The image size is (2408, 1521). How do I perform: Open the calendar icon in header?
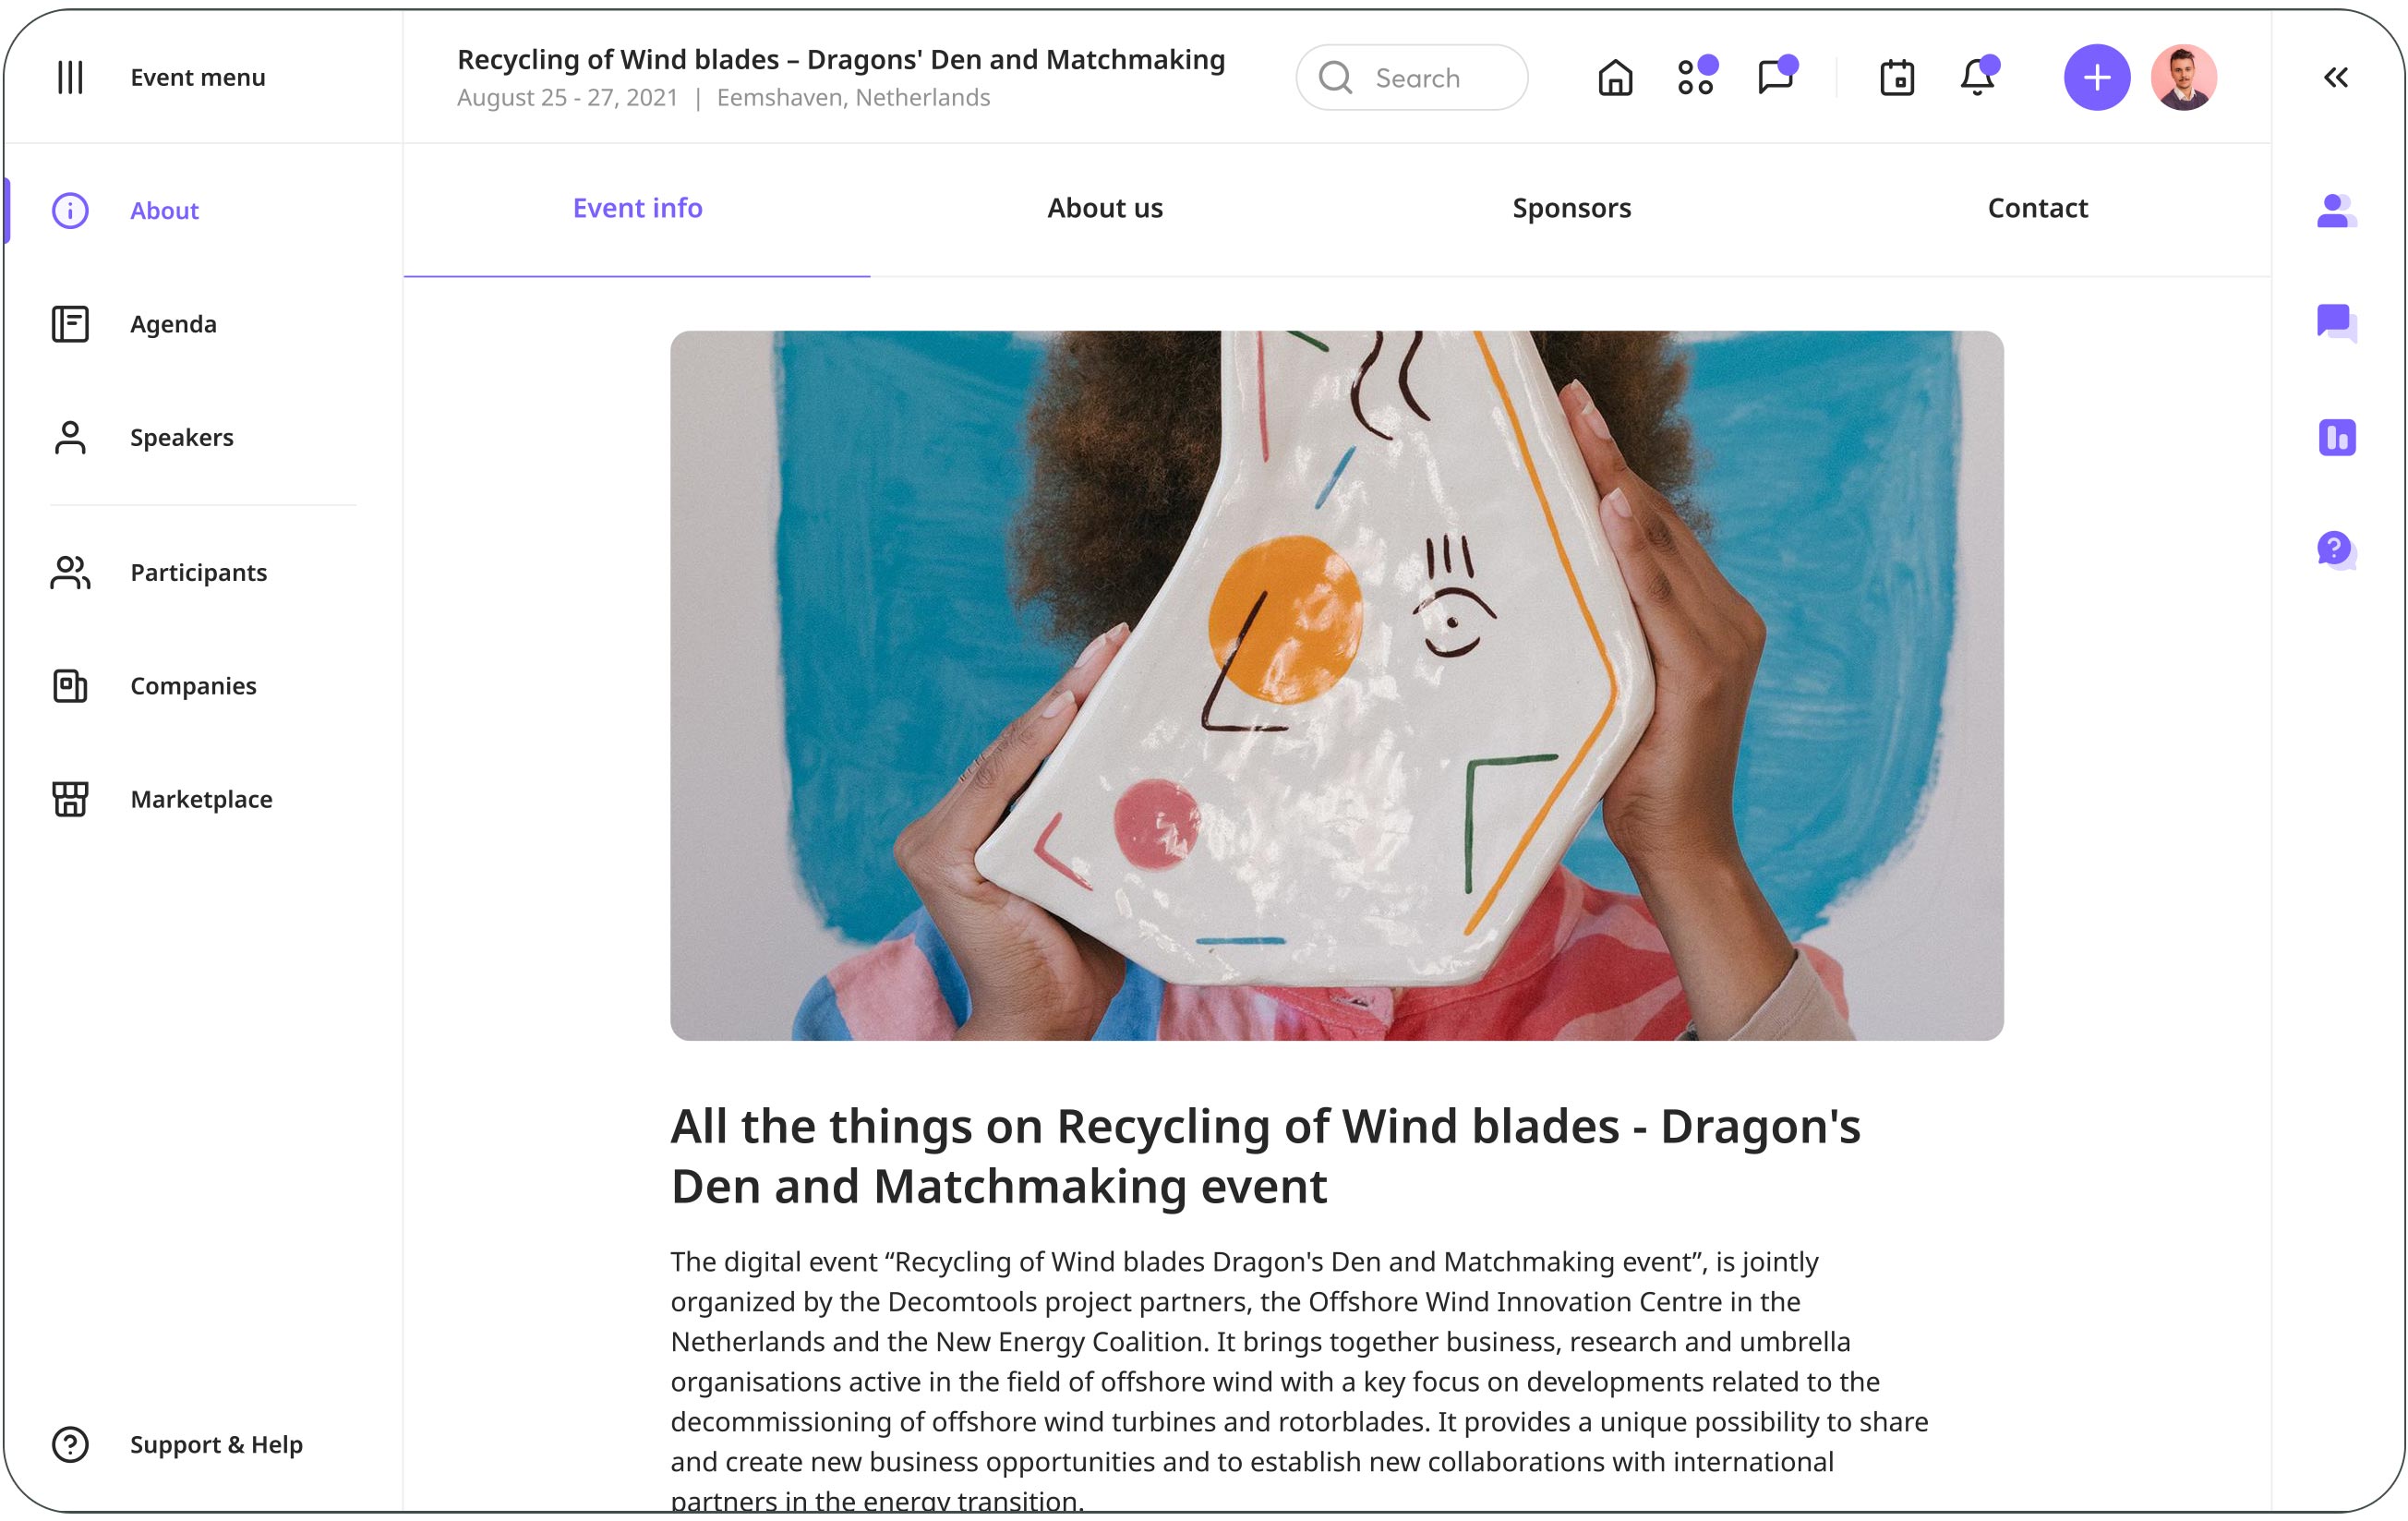1897,77
